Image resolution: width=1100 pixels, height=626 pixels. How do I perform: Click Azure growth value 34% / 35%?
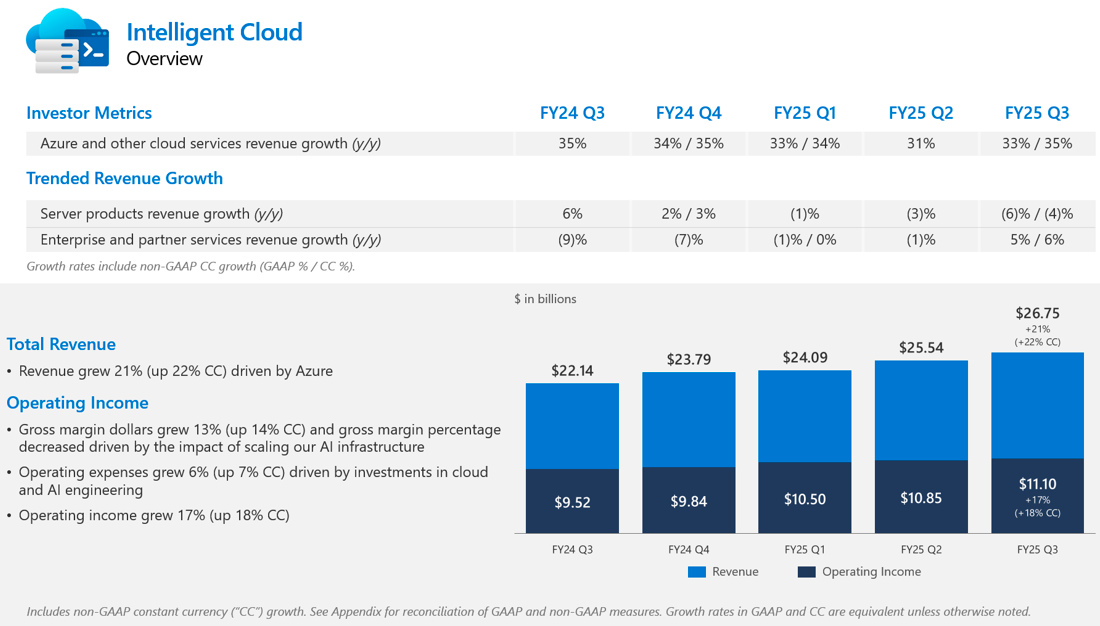point(688,144)
